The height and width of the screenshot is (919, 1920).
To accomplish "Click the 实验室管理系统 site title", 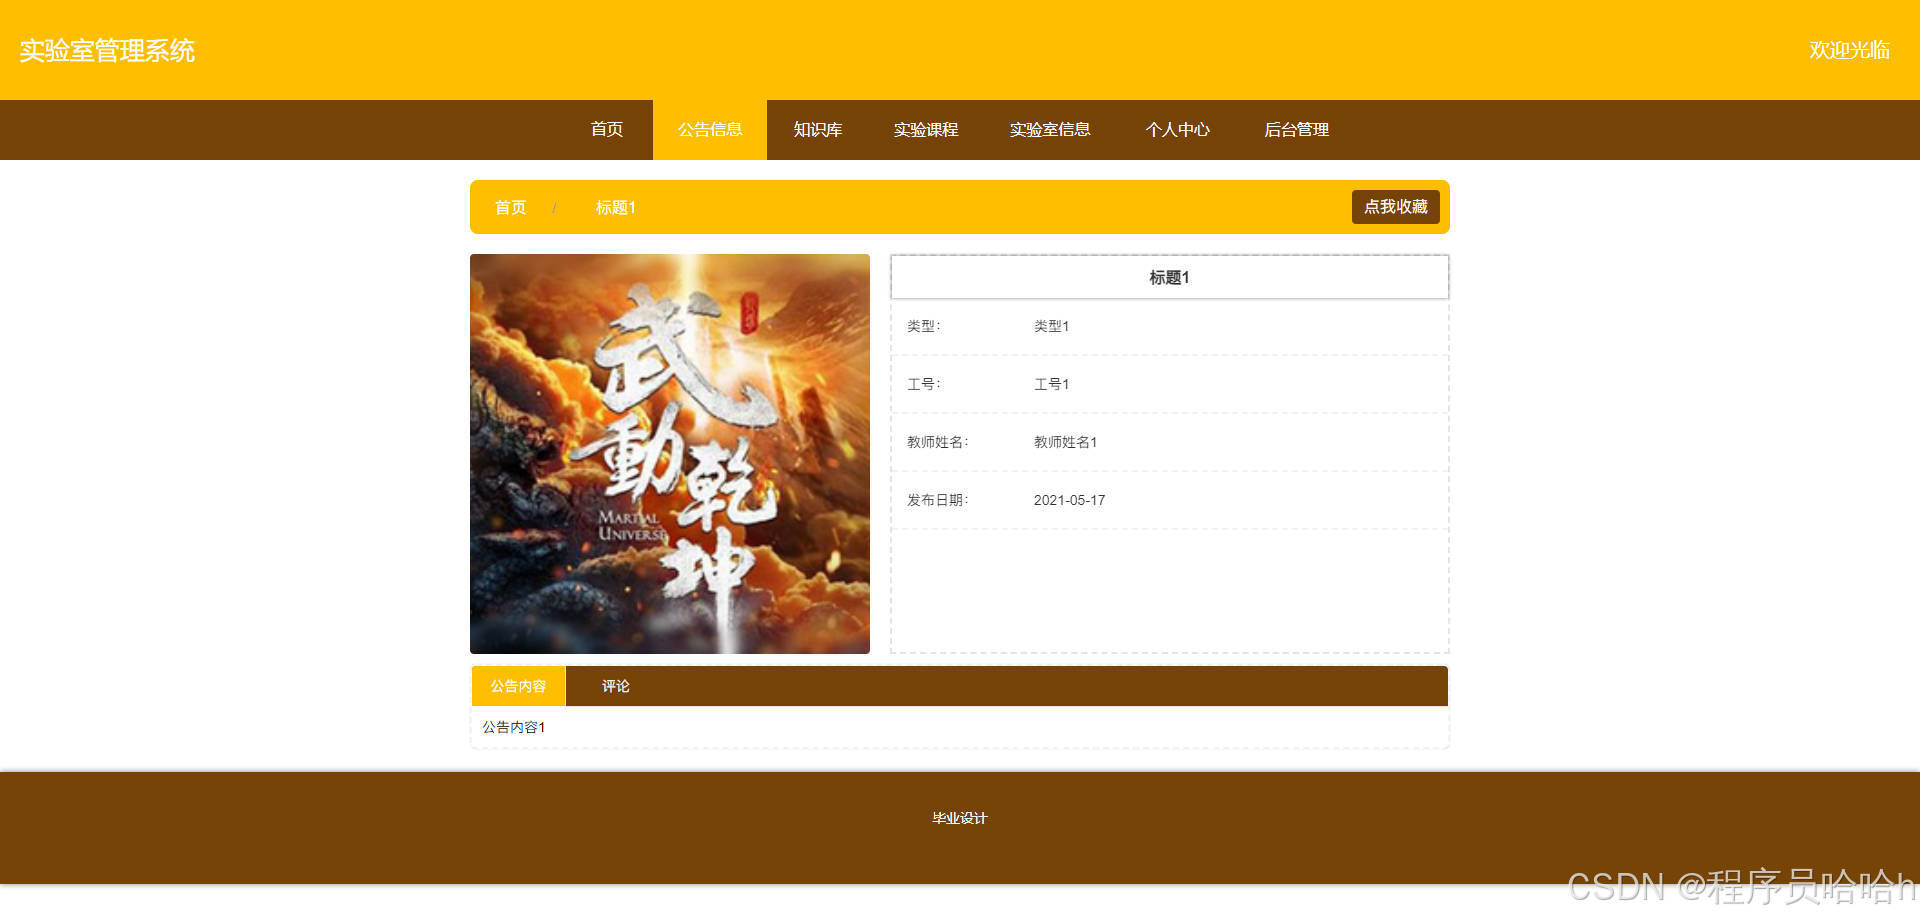I will click(107, 51).
